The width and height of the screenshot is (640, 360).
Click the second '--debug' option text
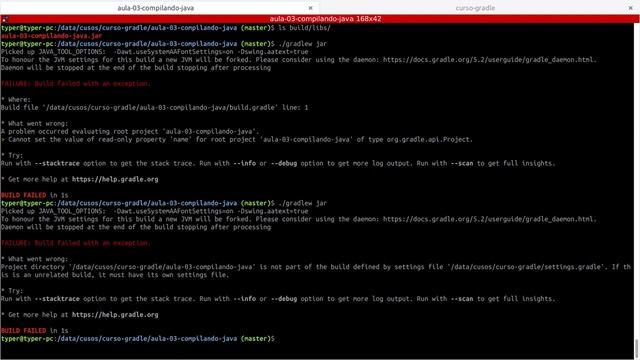[284, 299]
